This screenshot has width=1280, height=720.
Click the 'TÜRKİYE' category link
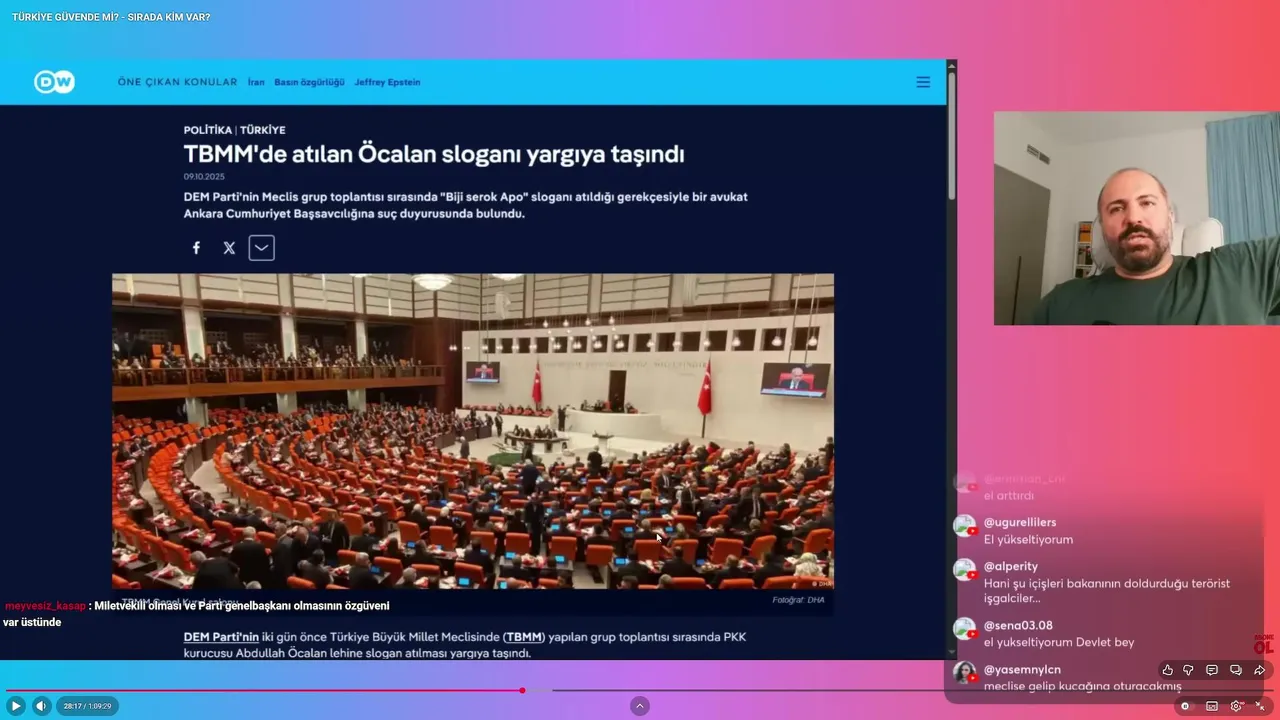point(263,130)
